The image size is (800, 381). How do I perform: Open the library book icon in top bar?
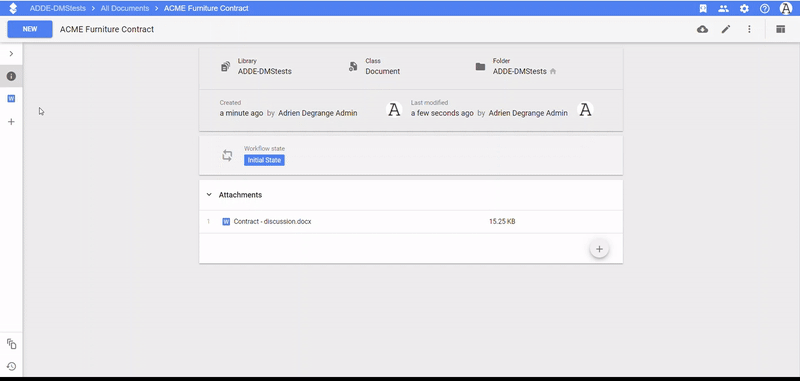[x=703, y=8]
